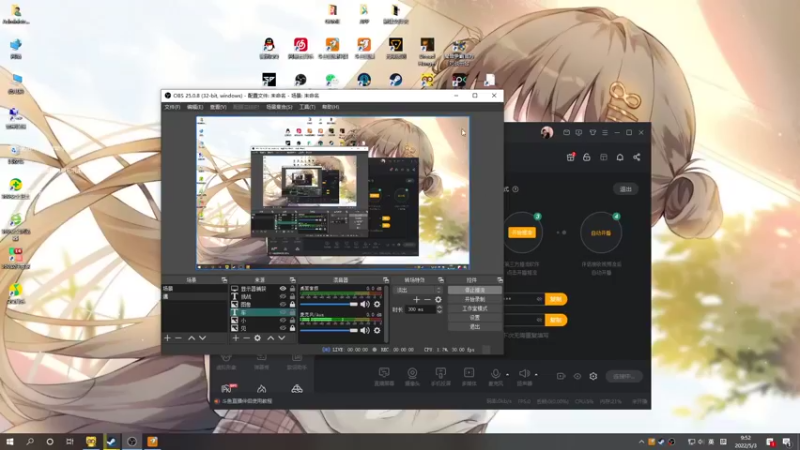
Task: Click the 开始录制 button in OBS controls
Action: click(474, 299)
